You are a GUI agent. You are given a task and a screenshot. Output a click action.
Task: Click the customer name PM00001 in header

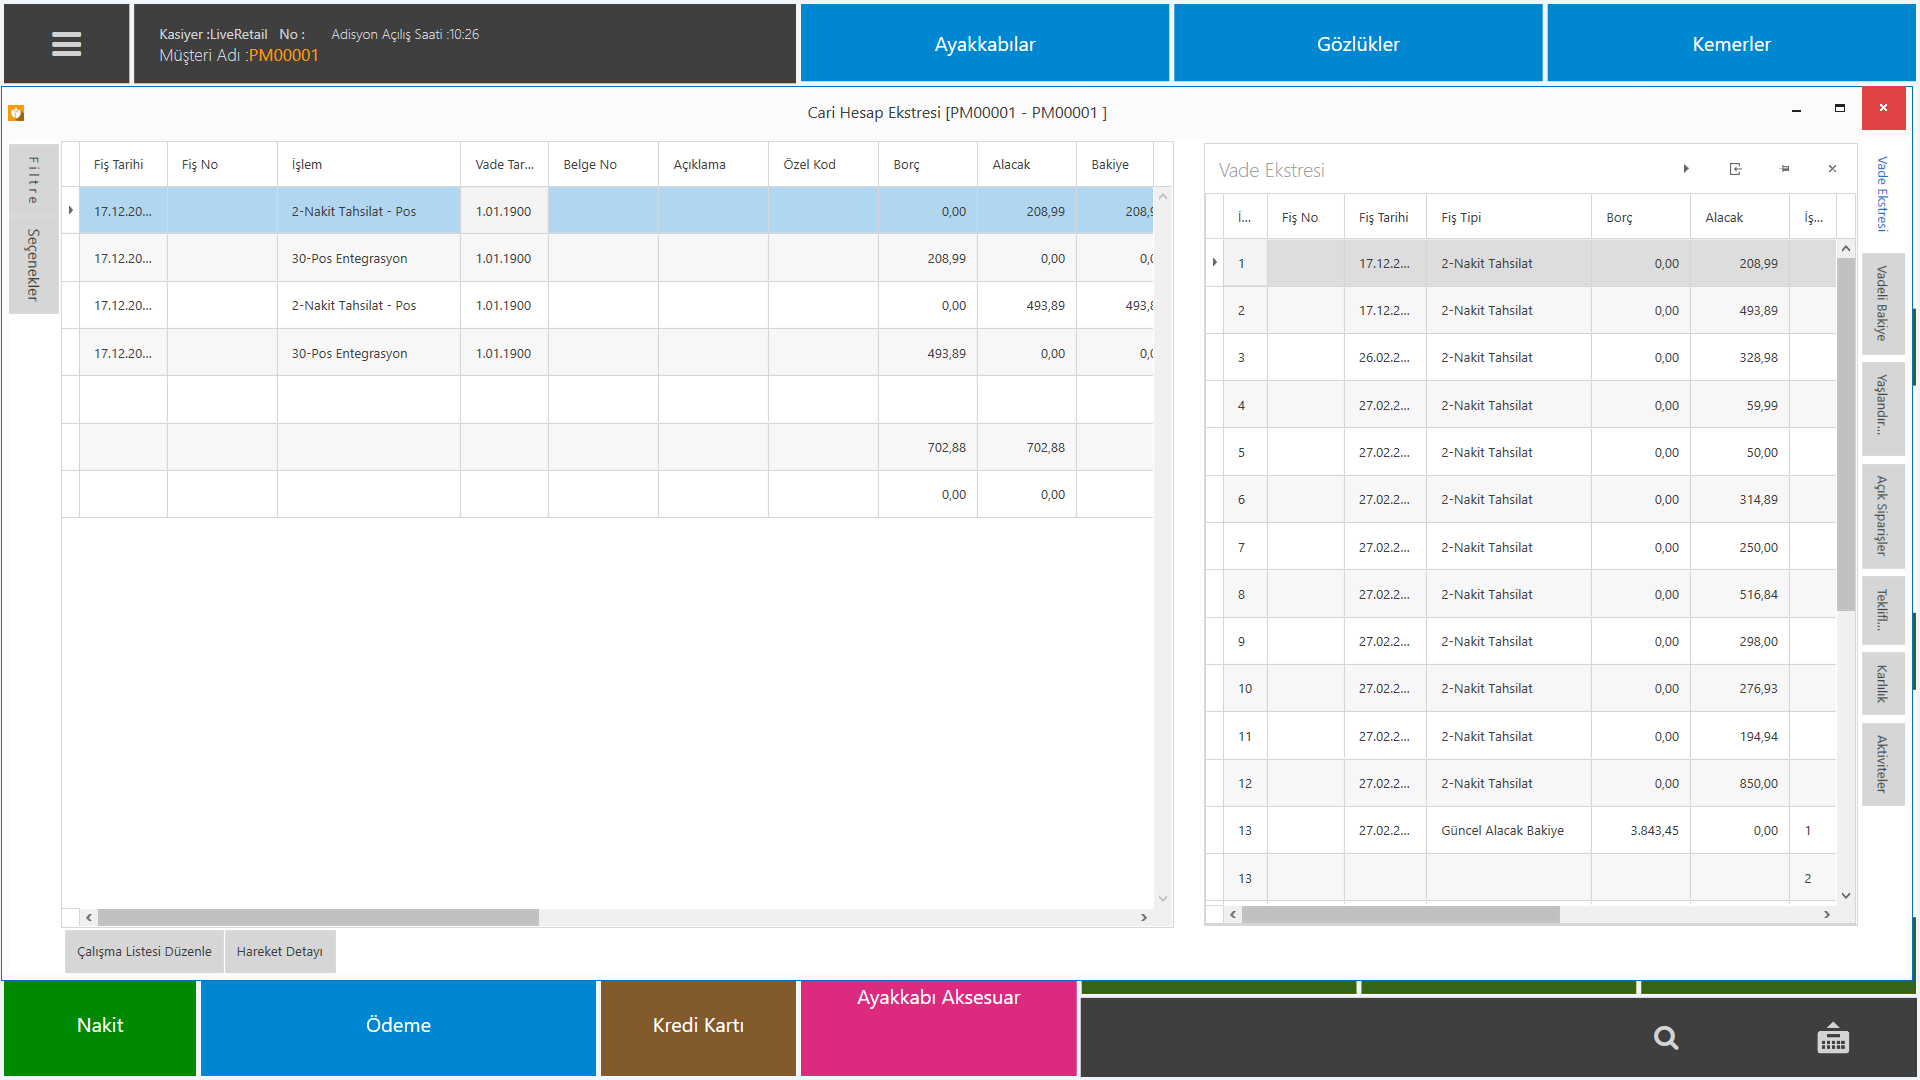283,56
